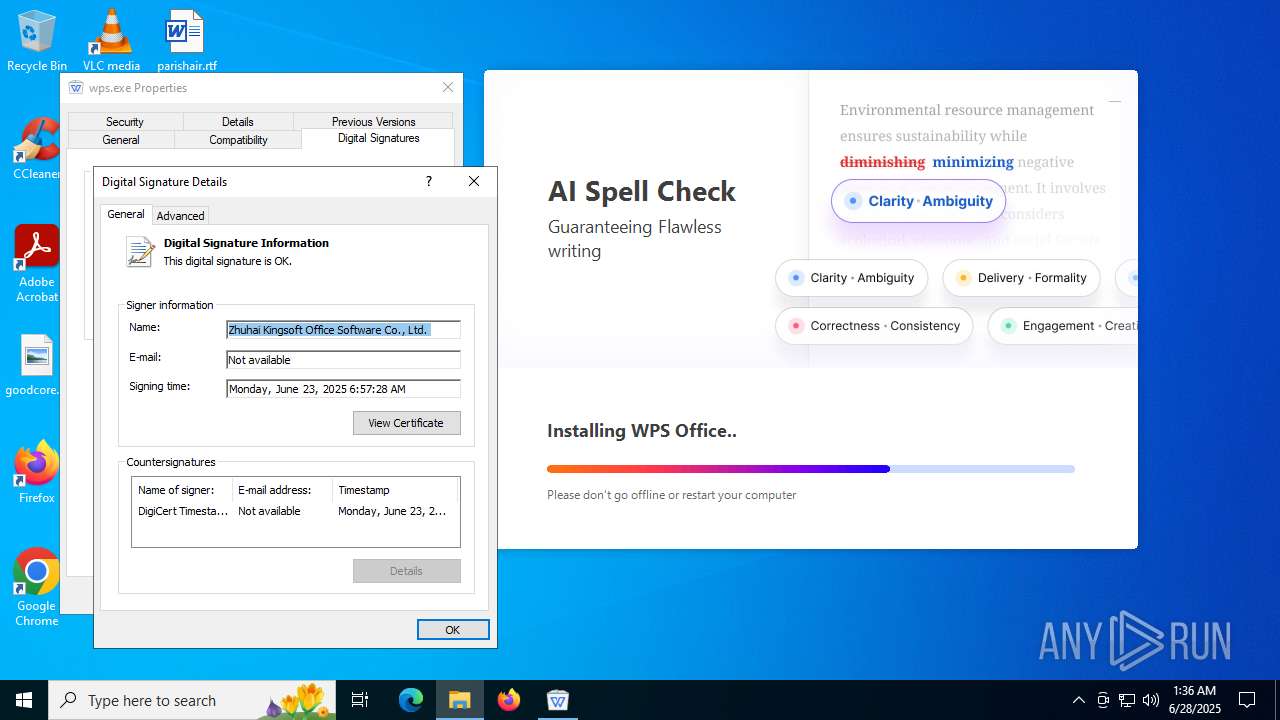Click 'This digital signature is OK.' text
1280x720 pixels.
[228, 261]
